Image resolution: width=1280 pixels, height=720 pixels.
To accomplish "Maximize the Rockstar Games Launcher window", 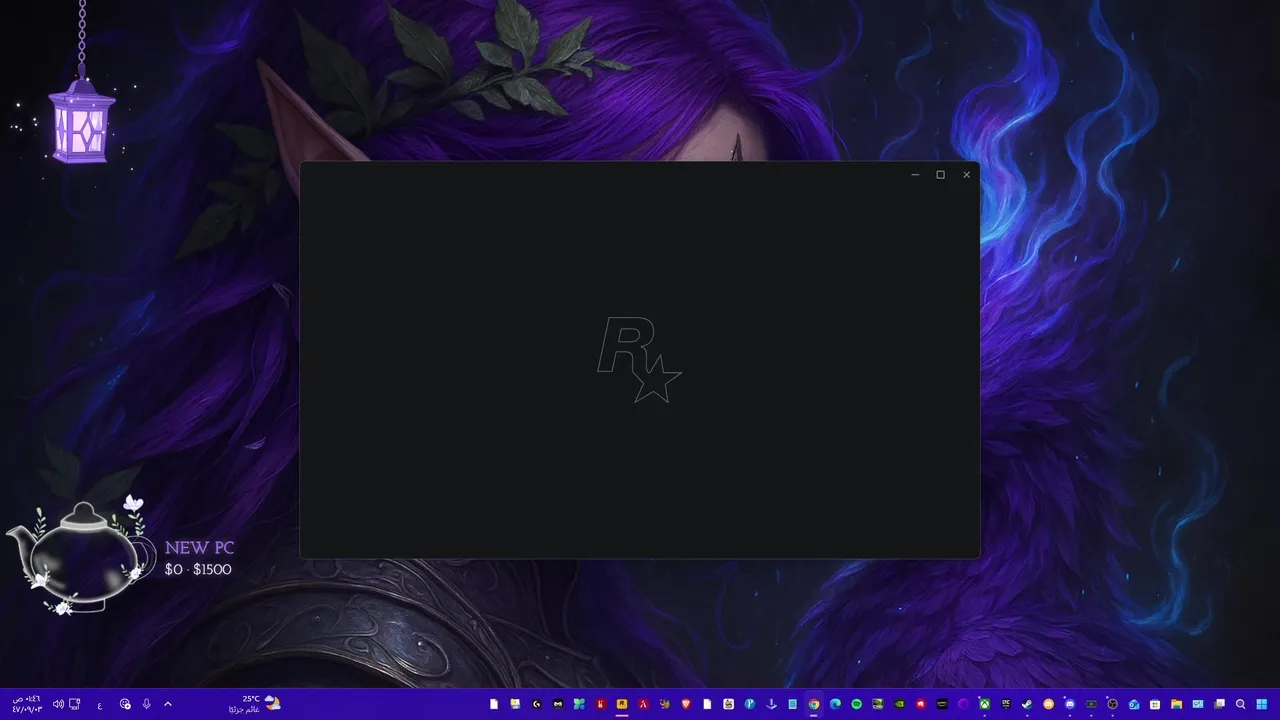I will pyautogui.click(x=940, y=175).
